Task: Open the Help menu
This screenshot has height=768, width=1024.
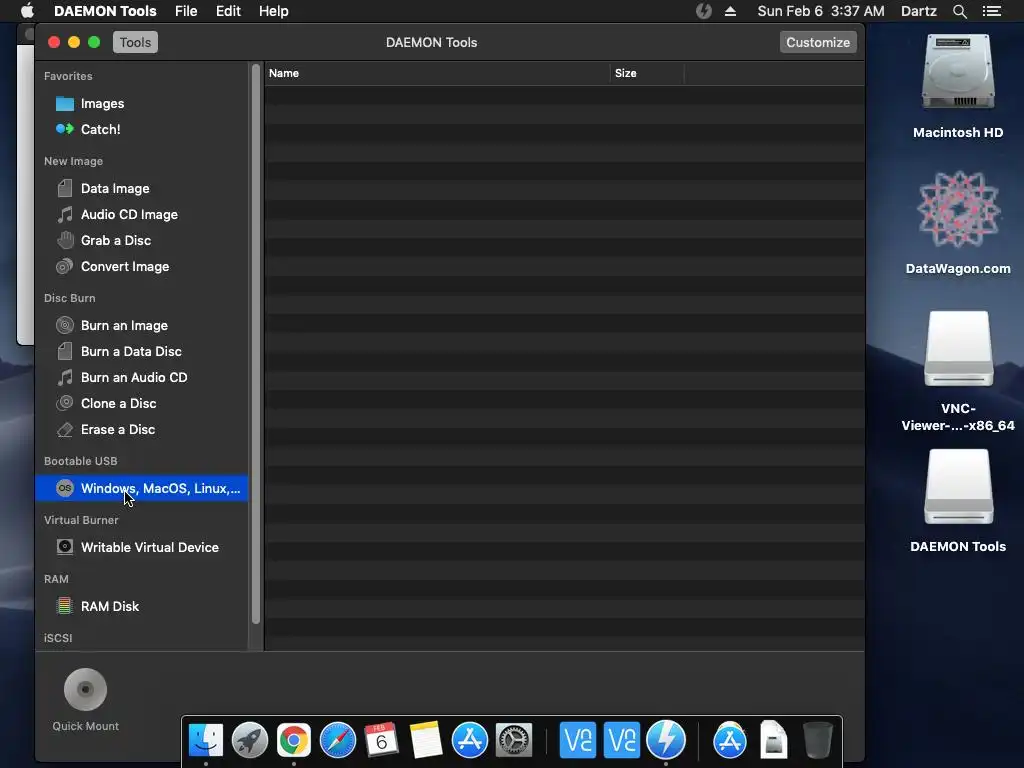Action: (274, 11)
